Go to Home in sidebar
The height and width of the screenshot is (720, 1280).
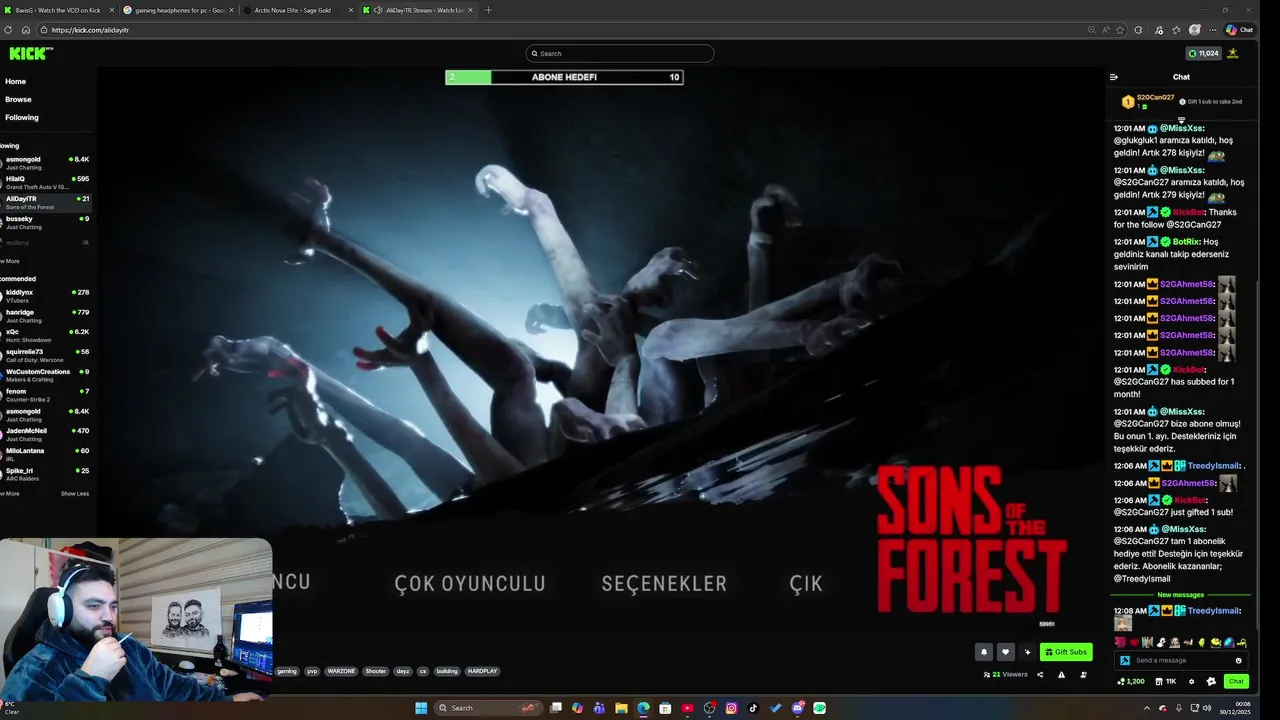[x=16, y=81]
